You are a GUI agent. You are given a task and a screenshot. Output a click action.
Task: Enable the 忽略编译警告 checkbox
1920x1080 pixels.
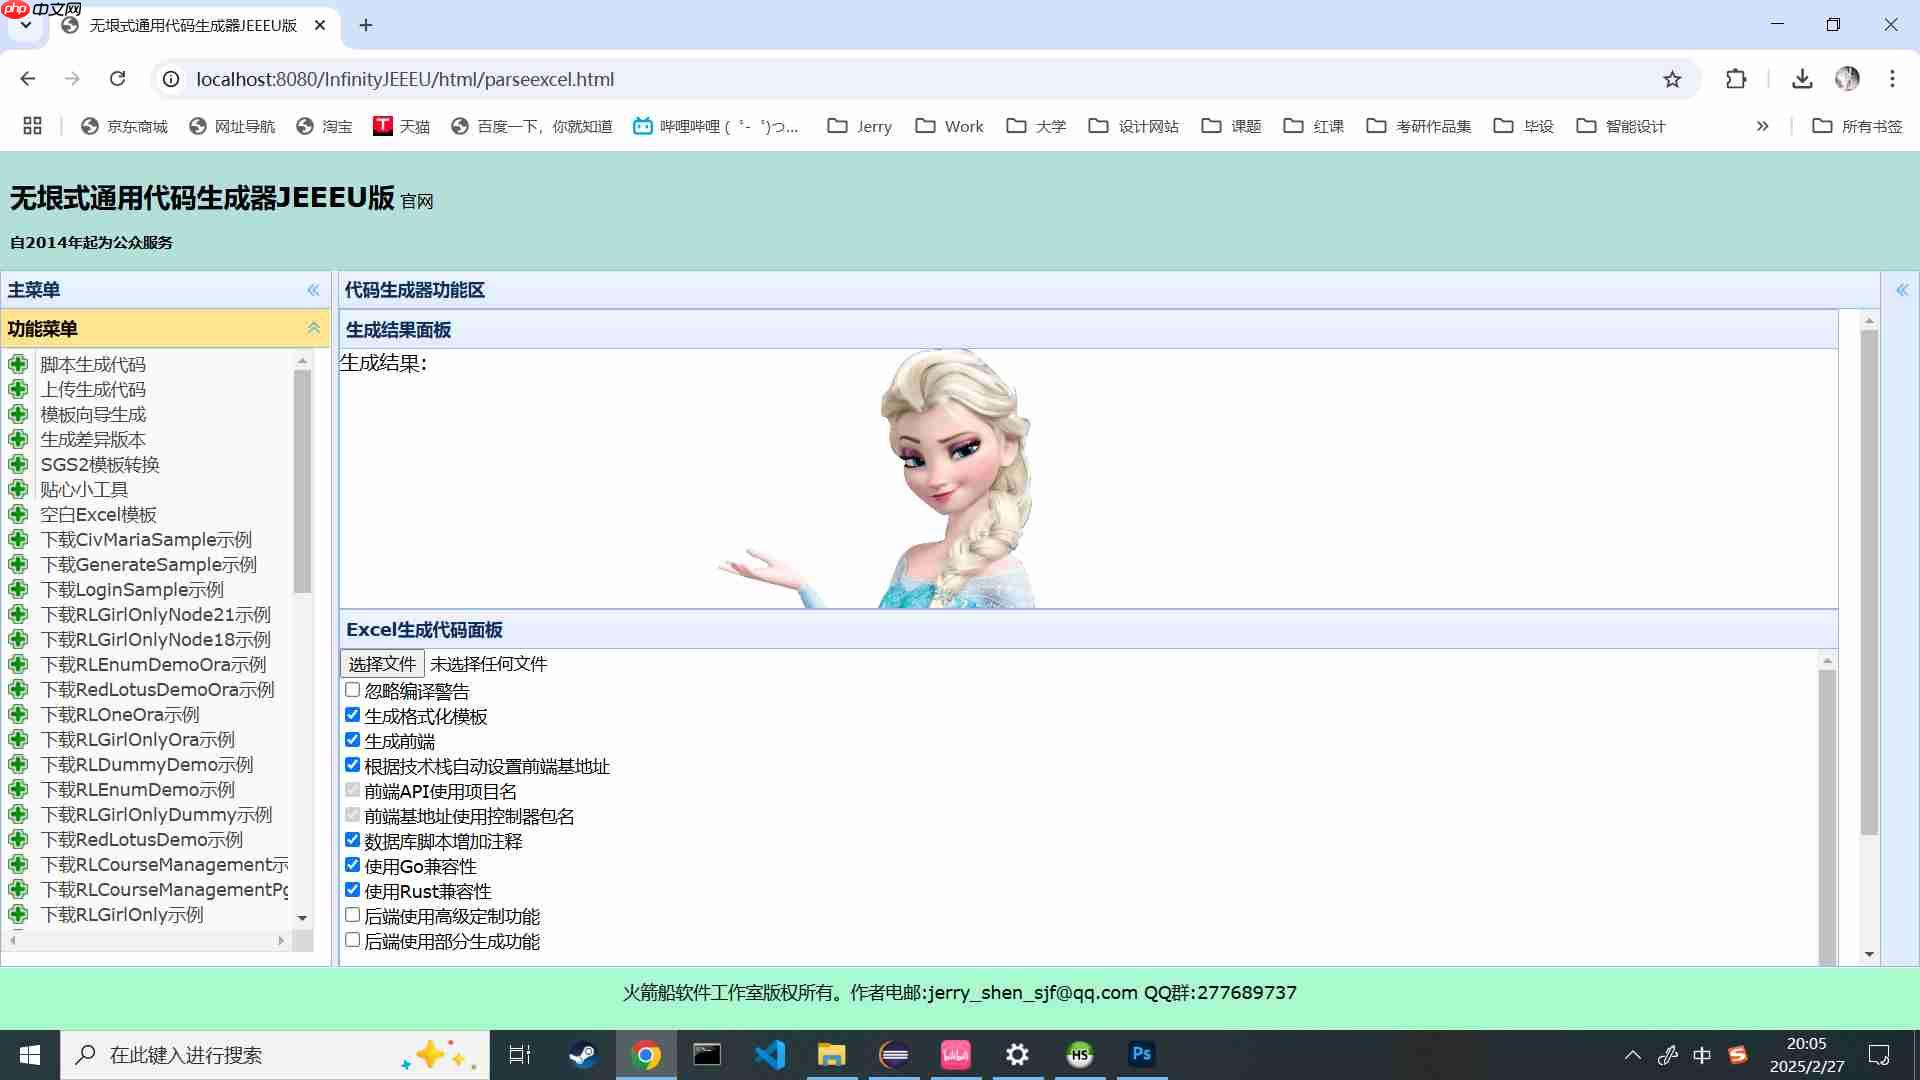click(x=352, y=689)
